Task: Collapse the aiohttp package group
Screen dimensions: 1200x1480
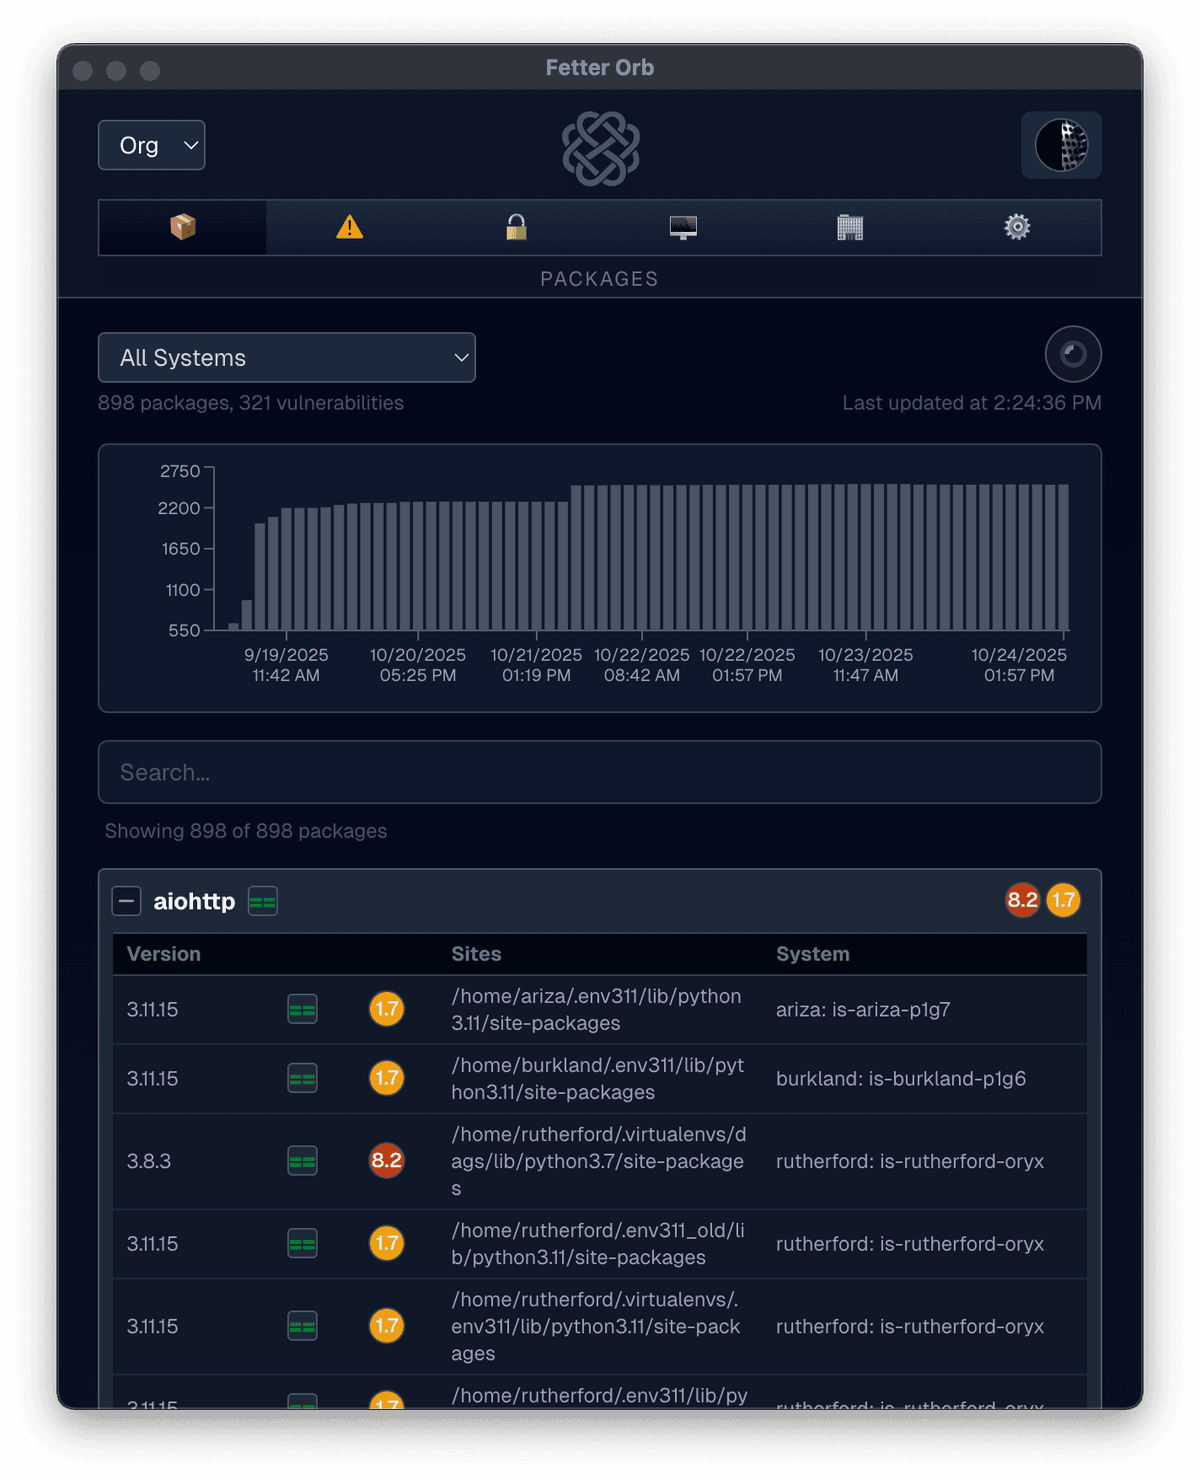Action: tap(126, 901)
